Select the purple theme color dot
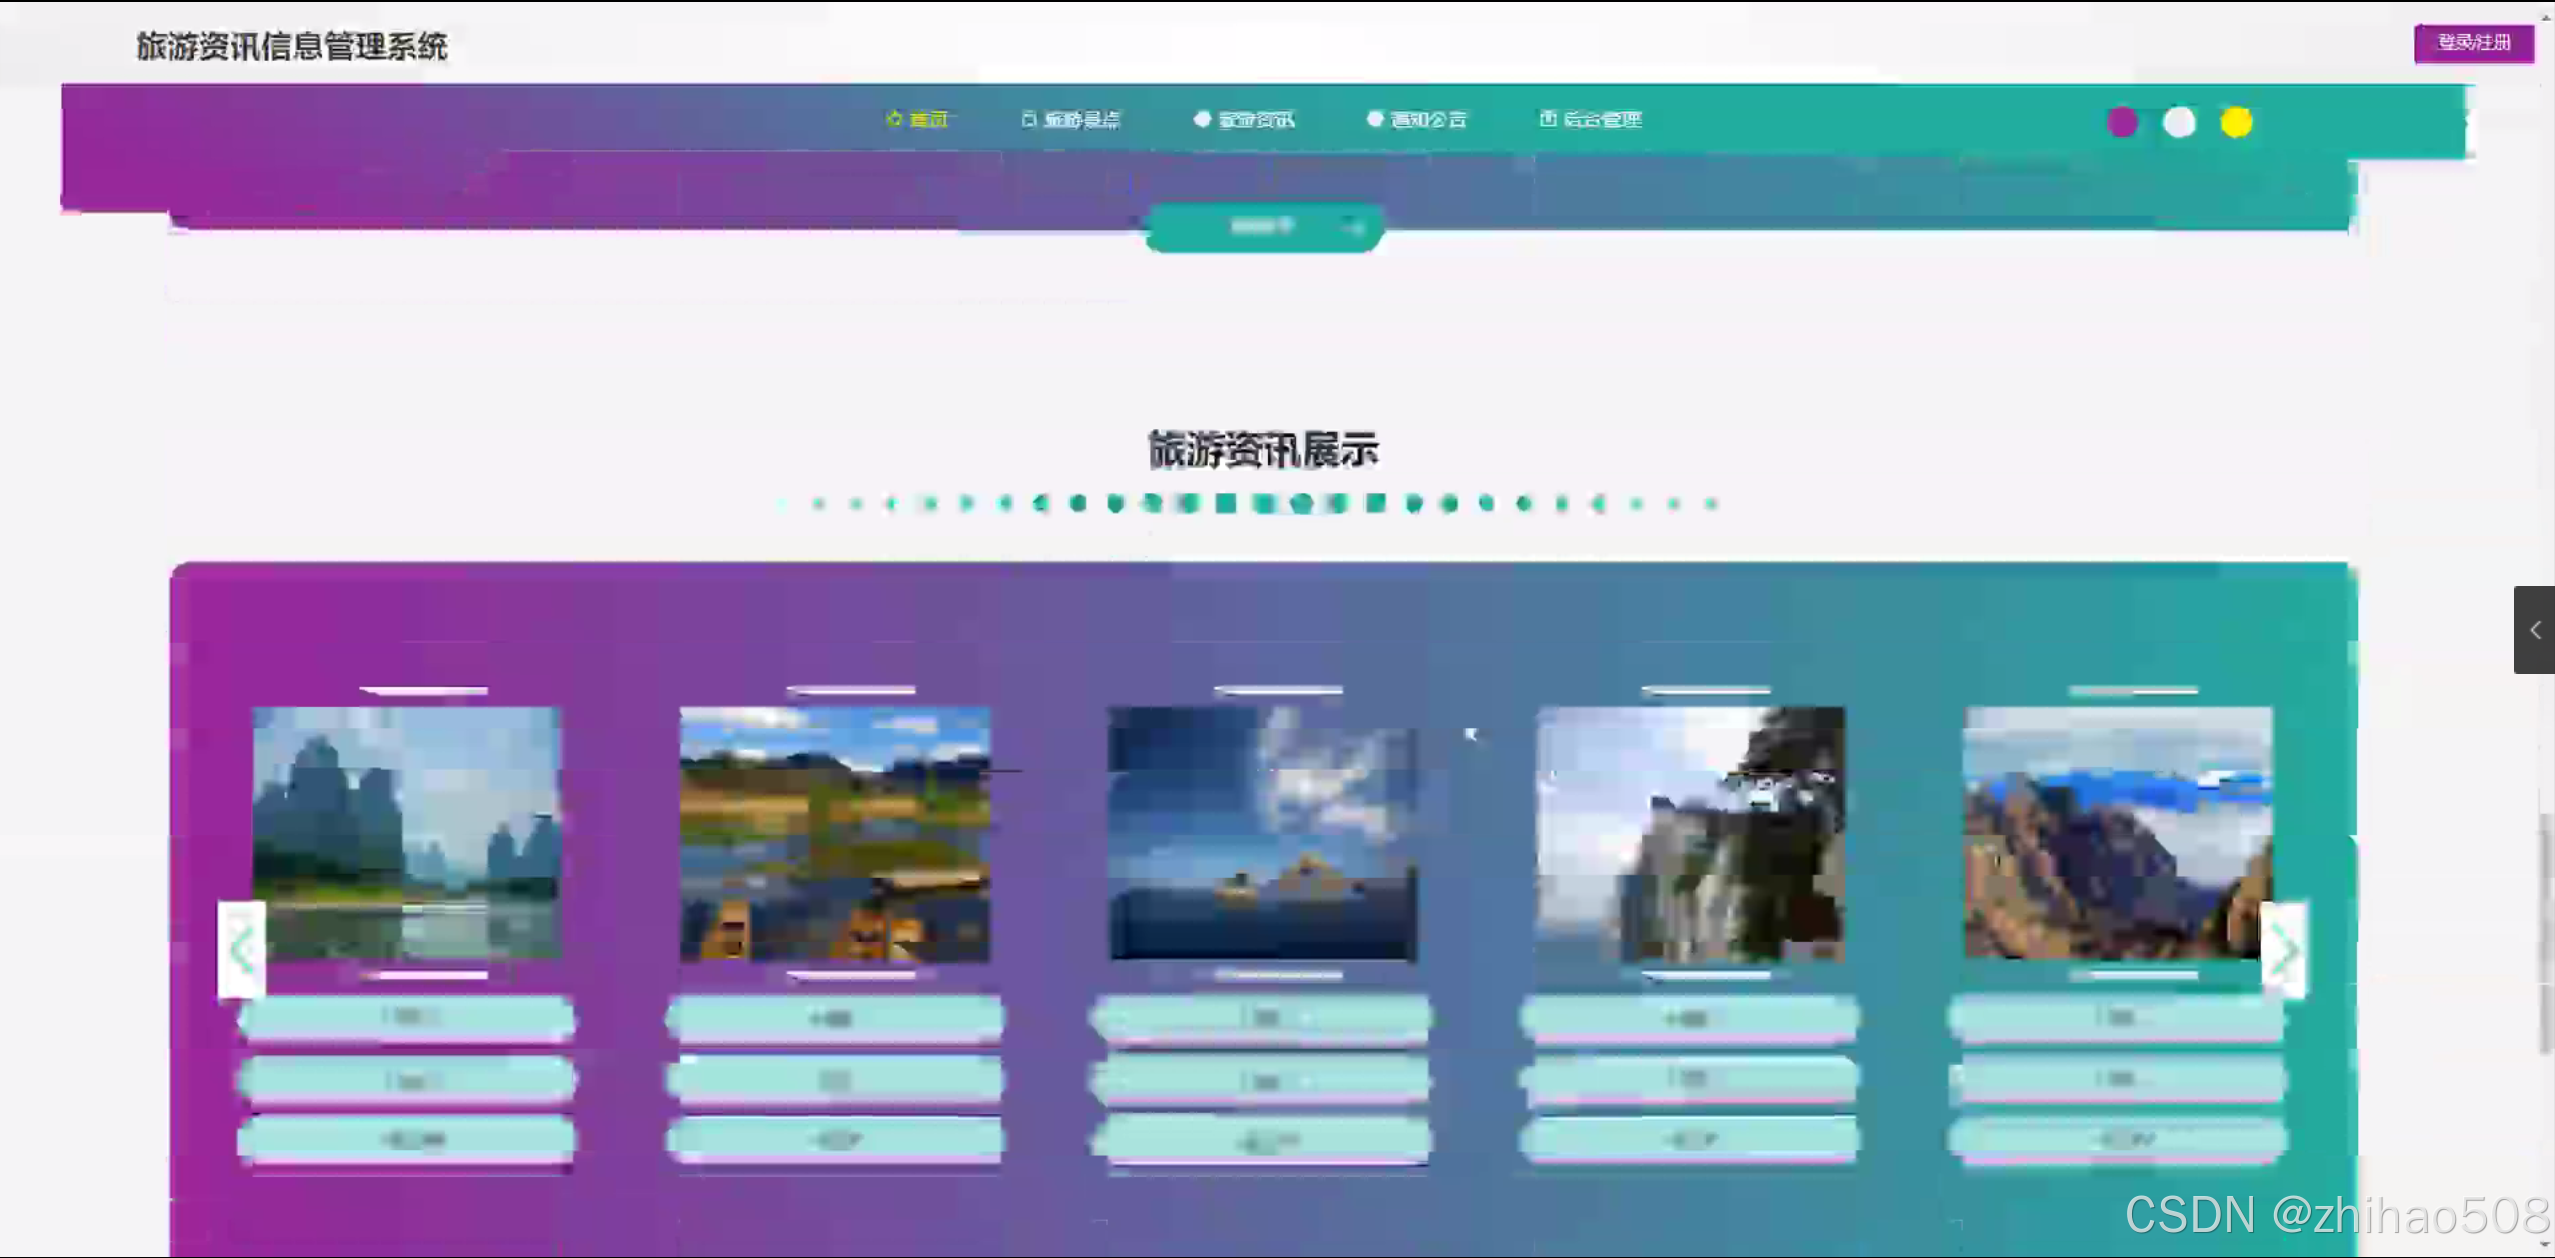The height and width of the screenshot is (1258, 2555). coord(2122,122)
